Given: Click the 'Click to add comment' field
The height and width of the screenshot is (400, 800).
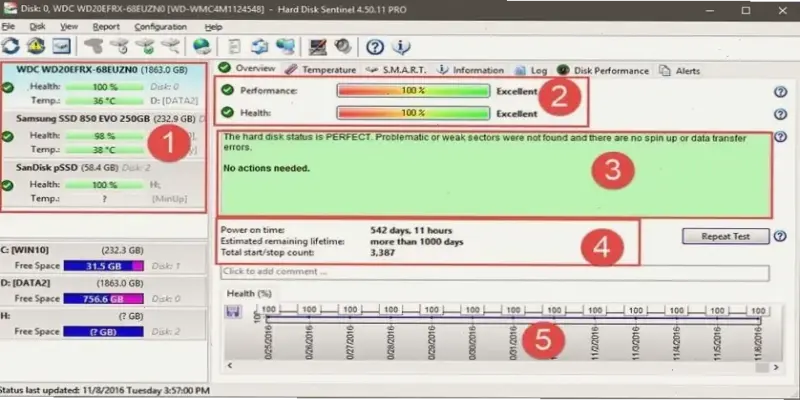Looking at the screenshot, I should click(x=494, y=272).
